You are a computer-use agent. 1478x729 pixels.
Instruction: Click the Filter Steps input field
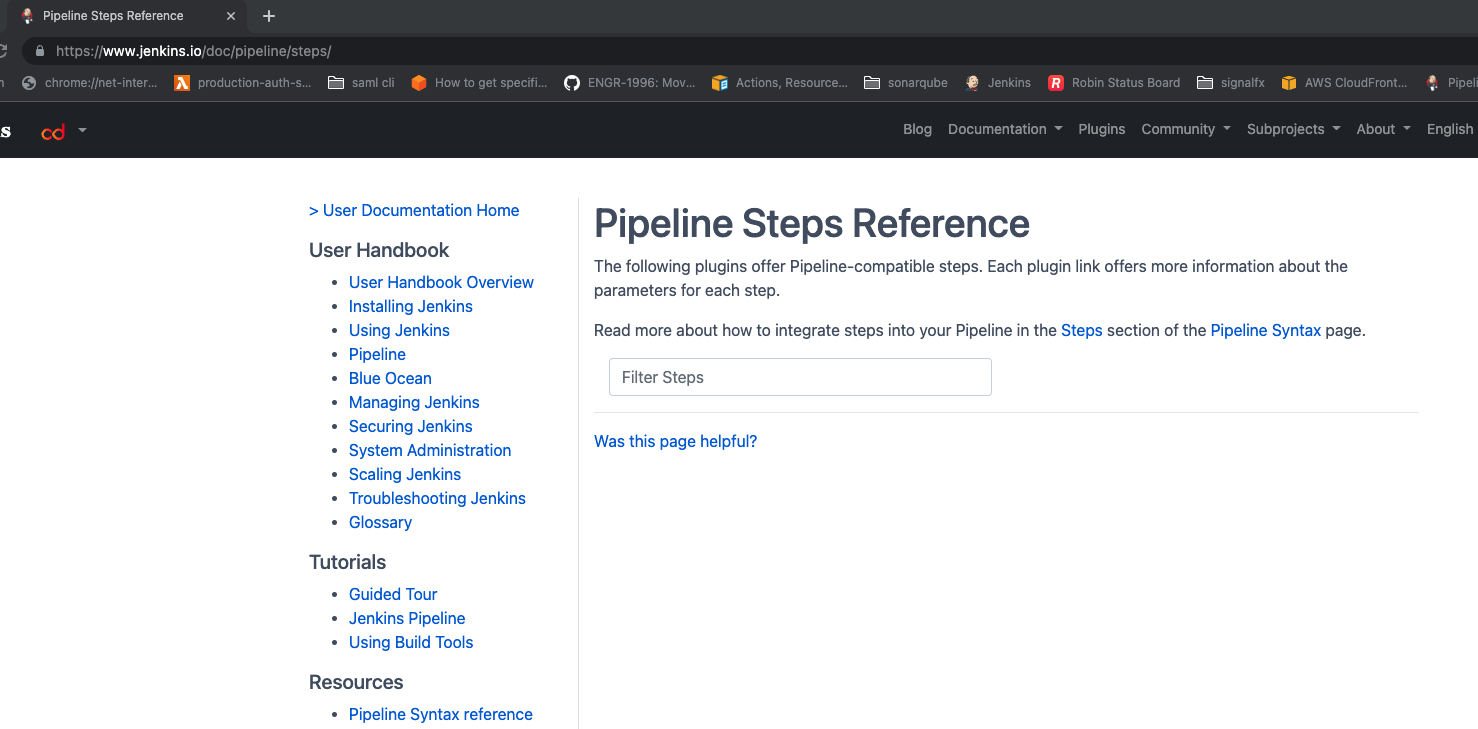click(799, 377)
